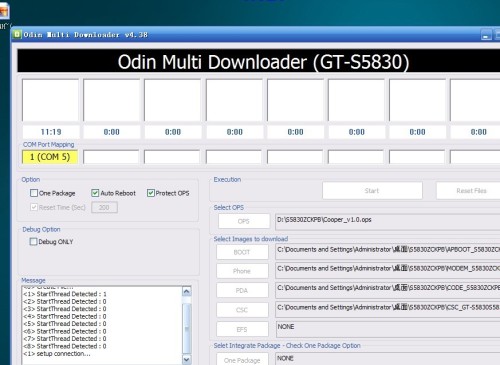Toggle the One Package checkbox
The height and width of the screenshot is (365, 500).
coord(34,193)
